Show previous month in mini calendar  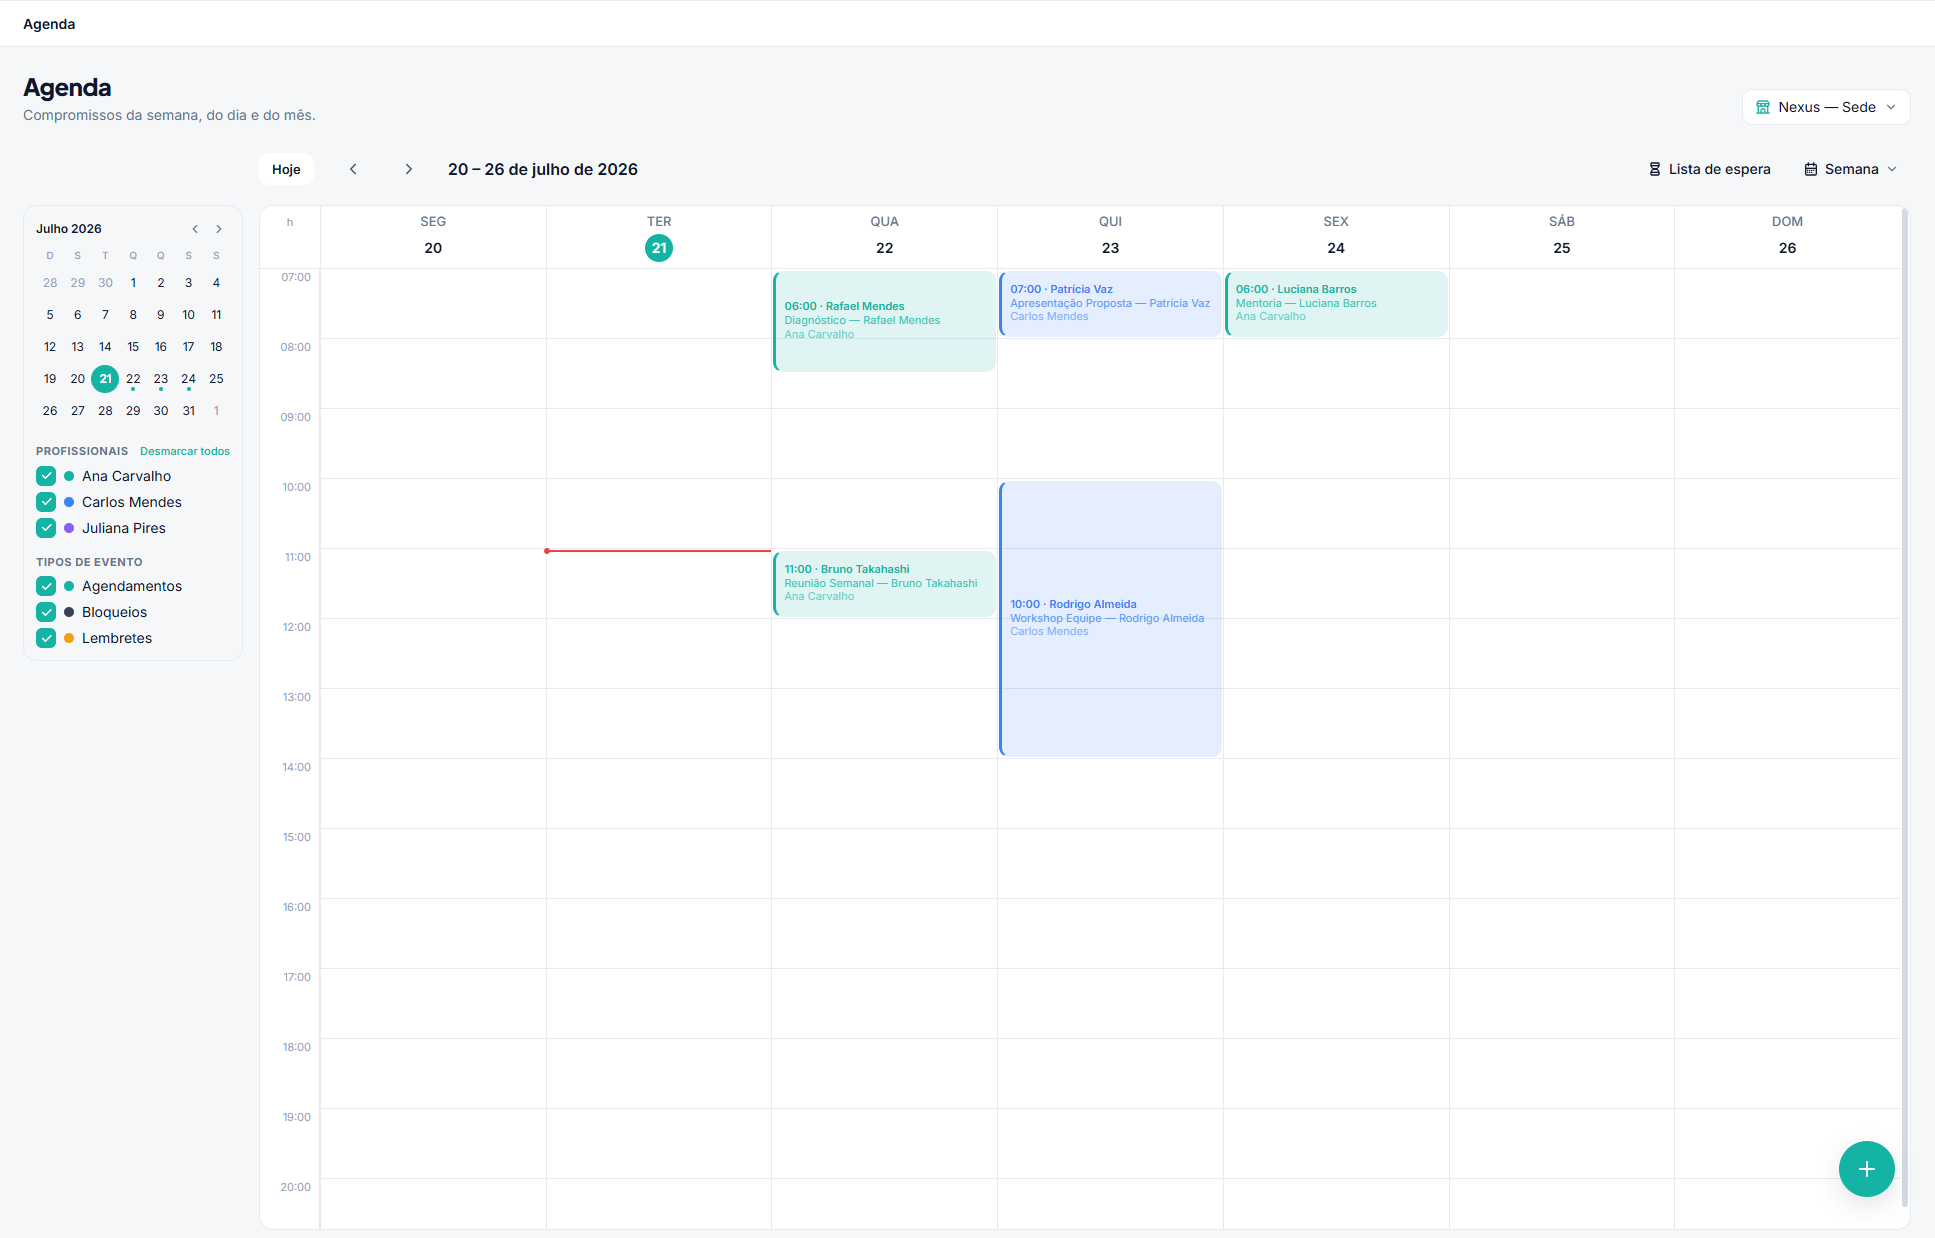[x=195, y=229]
